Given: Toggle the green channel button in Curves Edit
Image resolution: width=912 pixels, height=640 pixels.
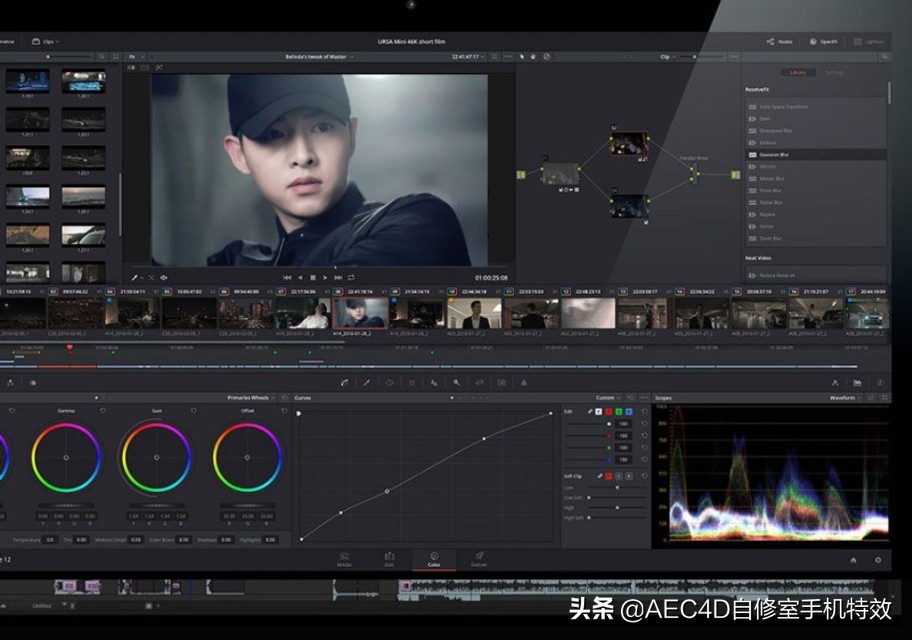Looking at the screenshot, I should 619,411.
